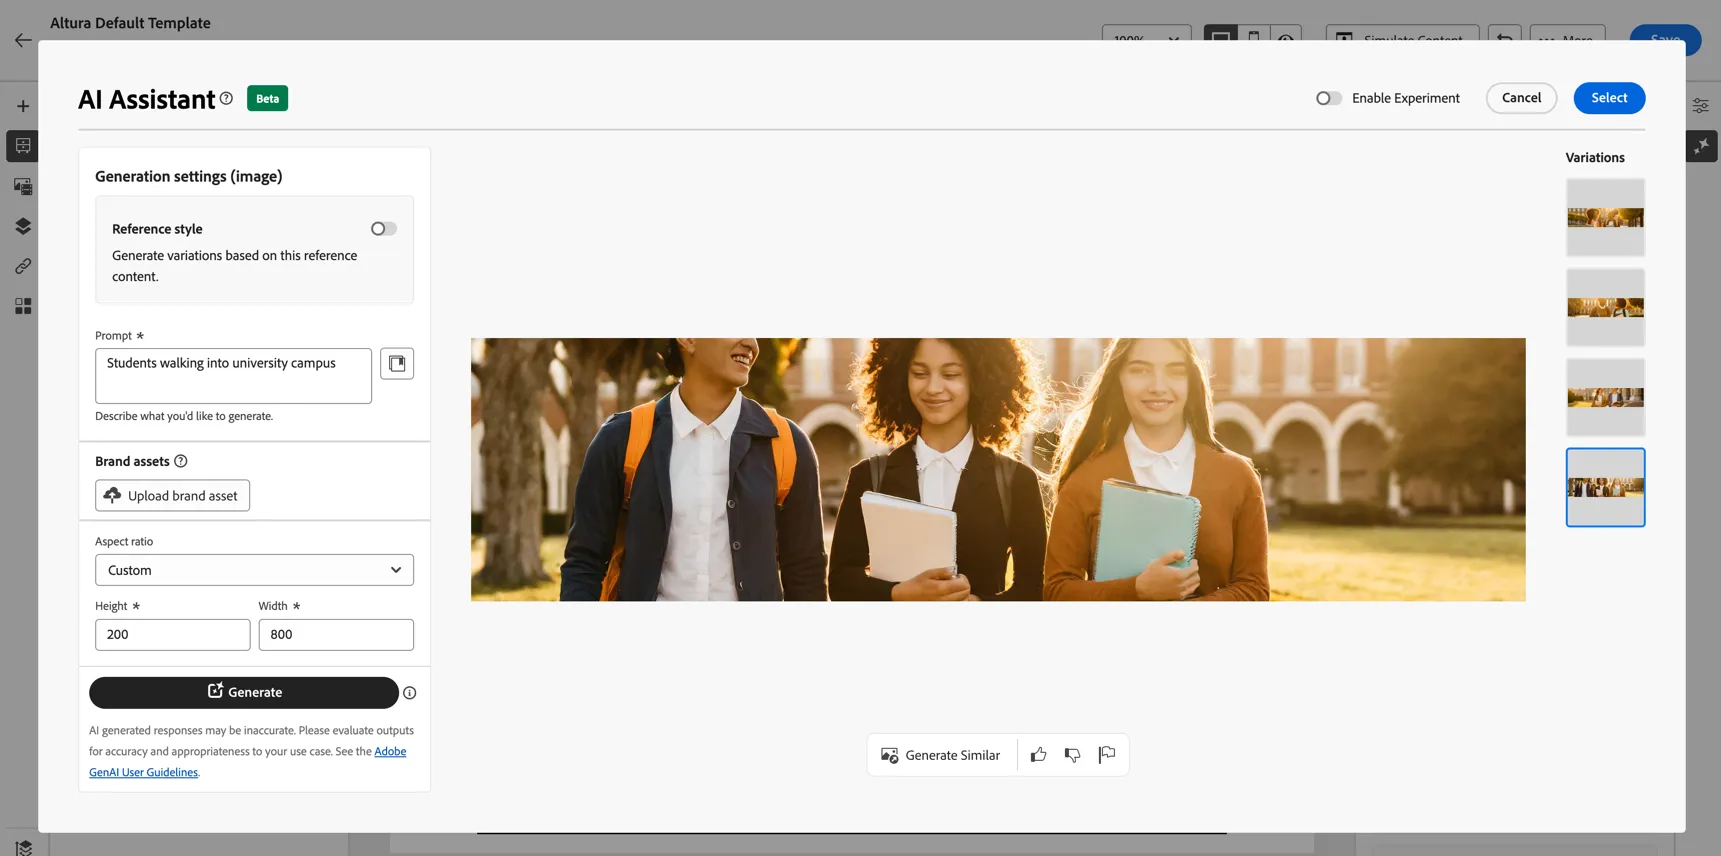Viewport: 1721px width, 856px height.
Task: Open the image assets icon in left sidebar
Action: [x=23, y=186]
